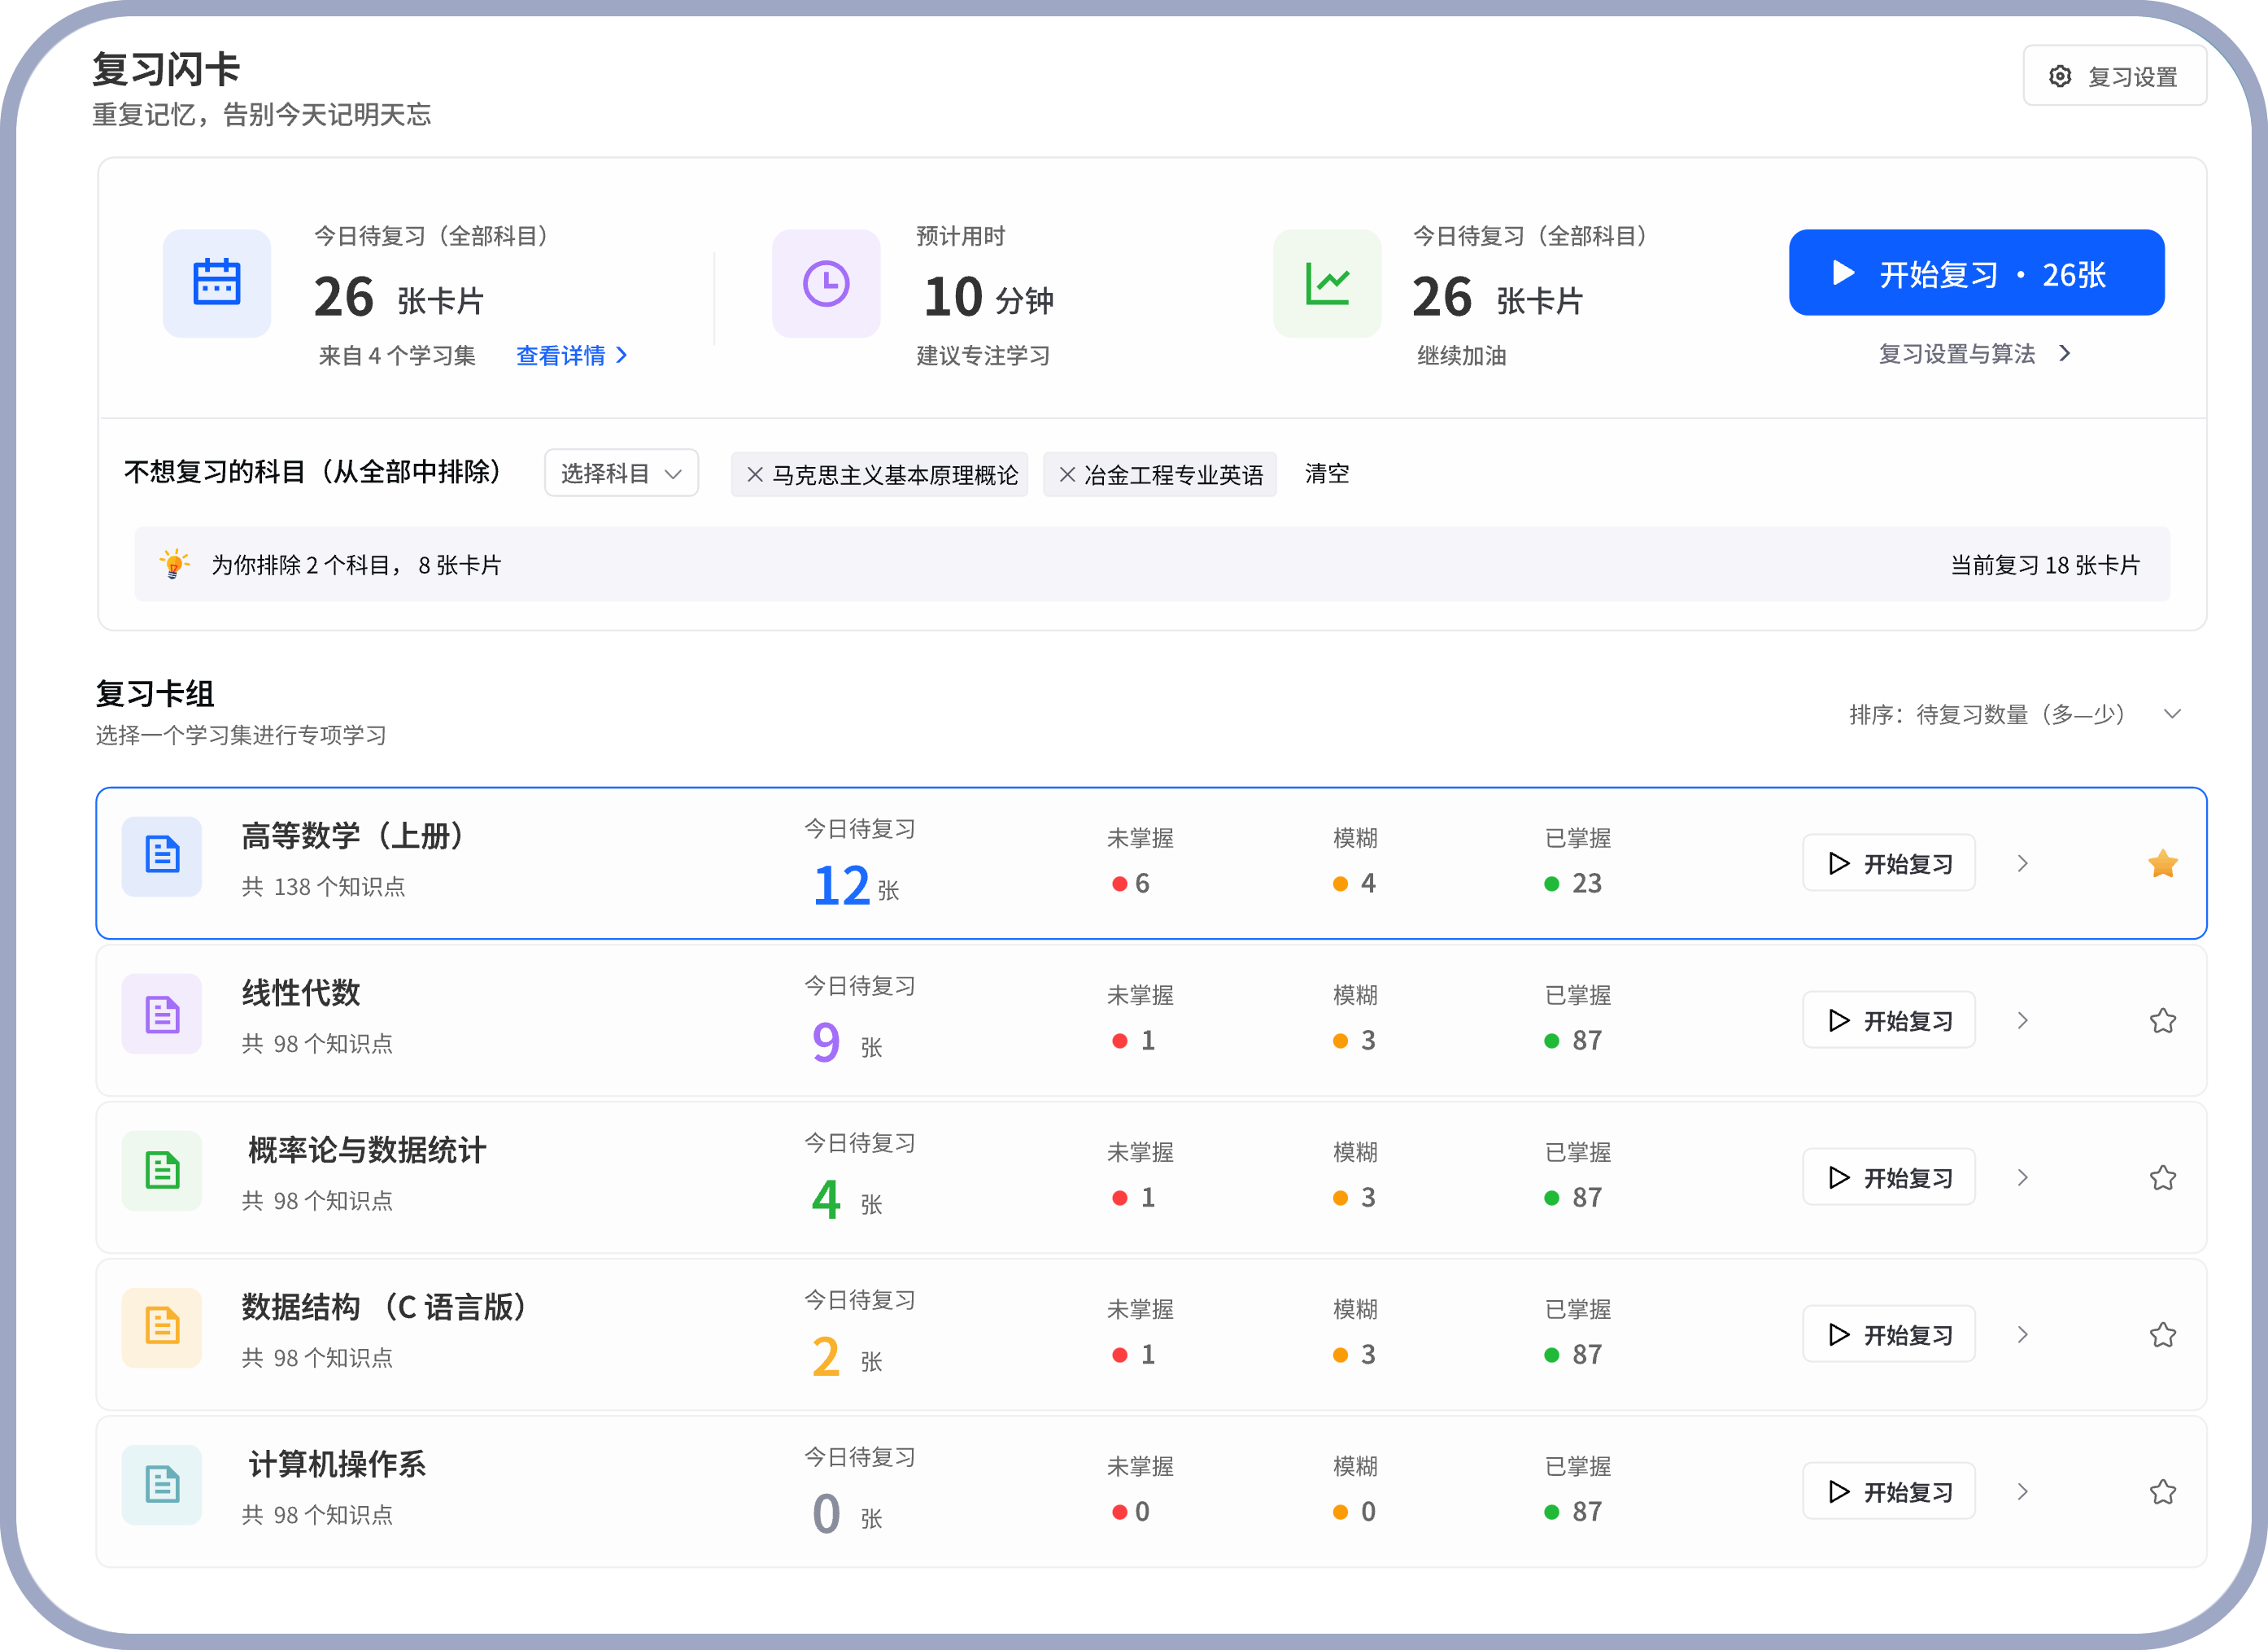Expand the 选择科目 dropdown

(621, 473)
